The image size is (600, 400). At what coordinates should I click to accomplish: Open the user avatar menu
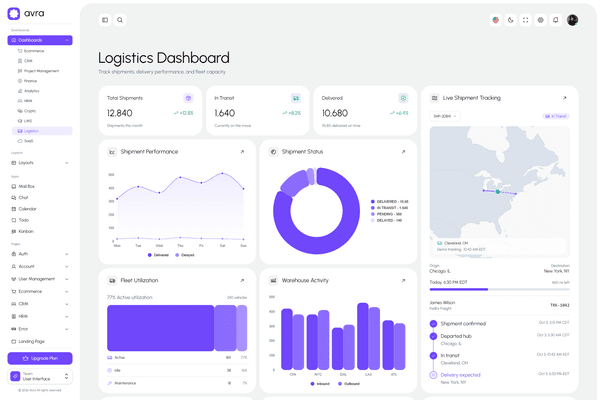pos(572,20)
